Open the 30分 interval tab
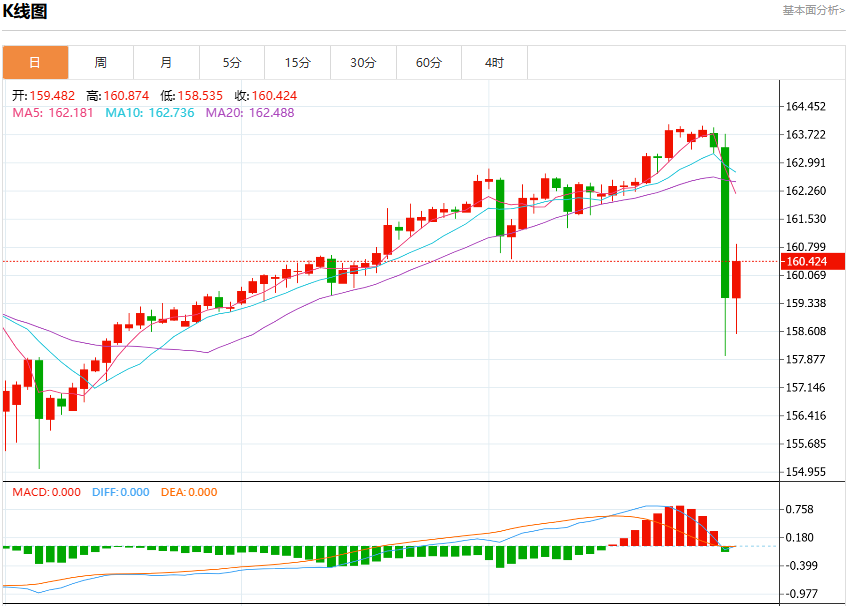The width and height of the screenshot is (855, 606). click(x=364, y=63)
